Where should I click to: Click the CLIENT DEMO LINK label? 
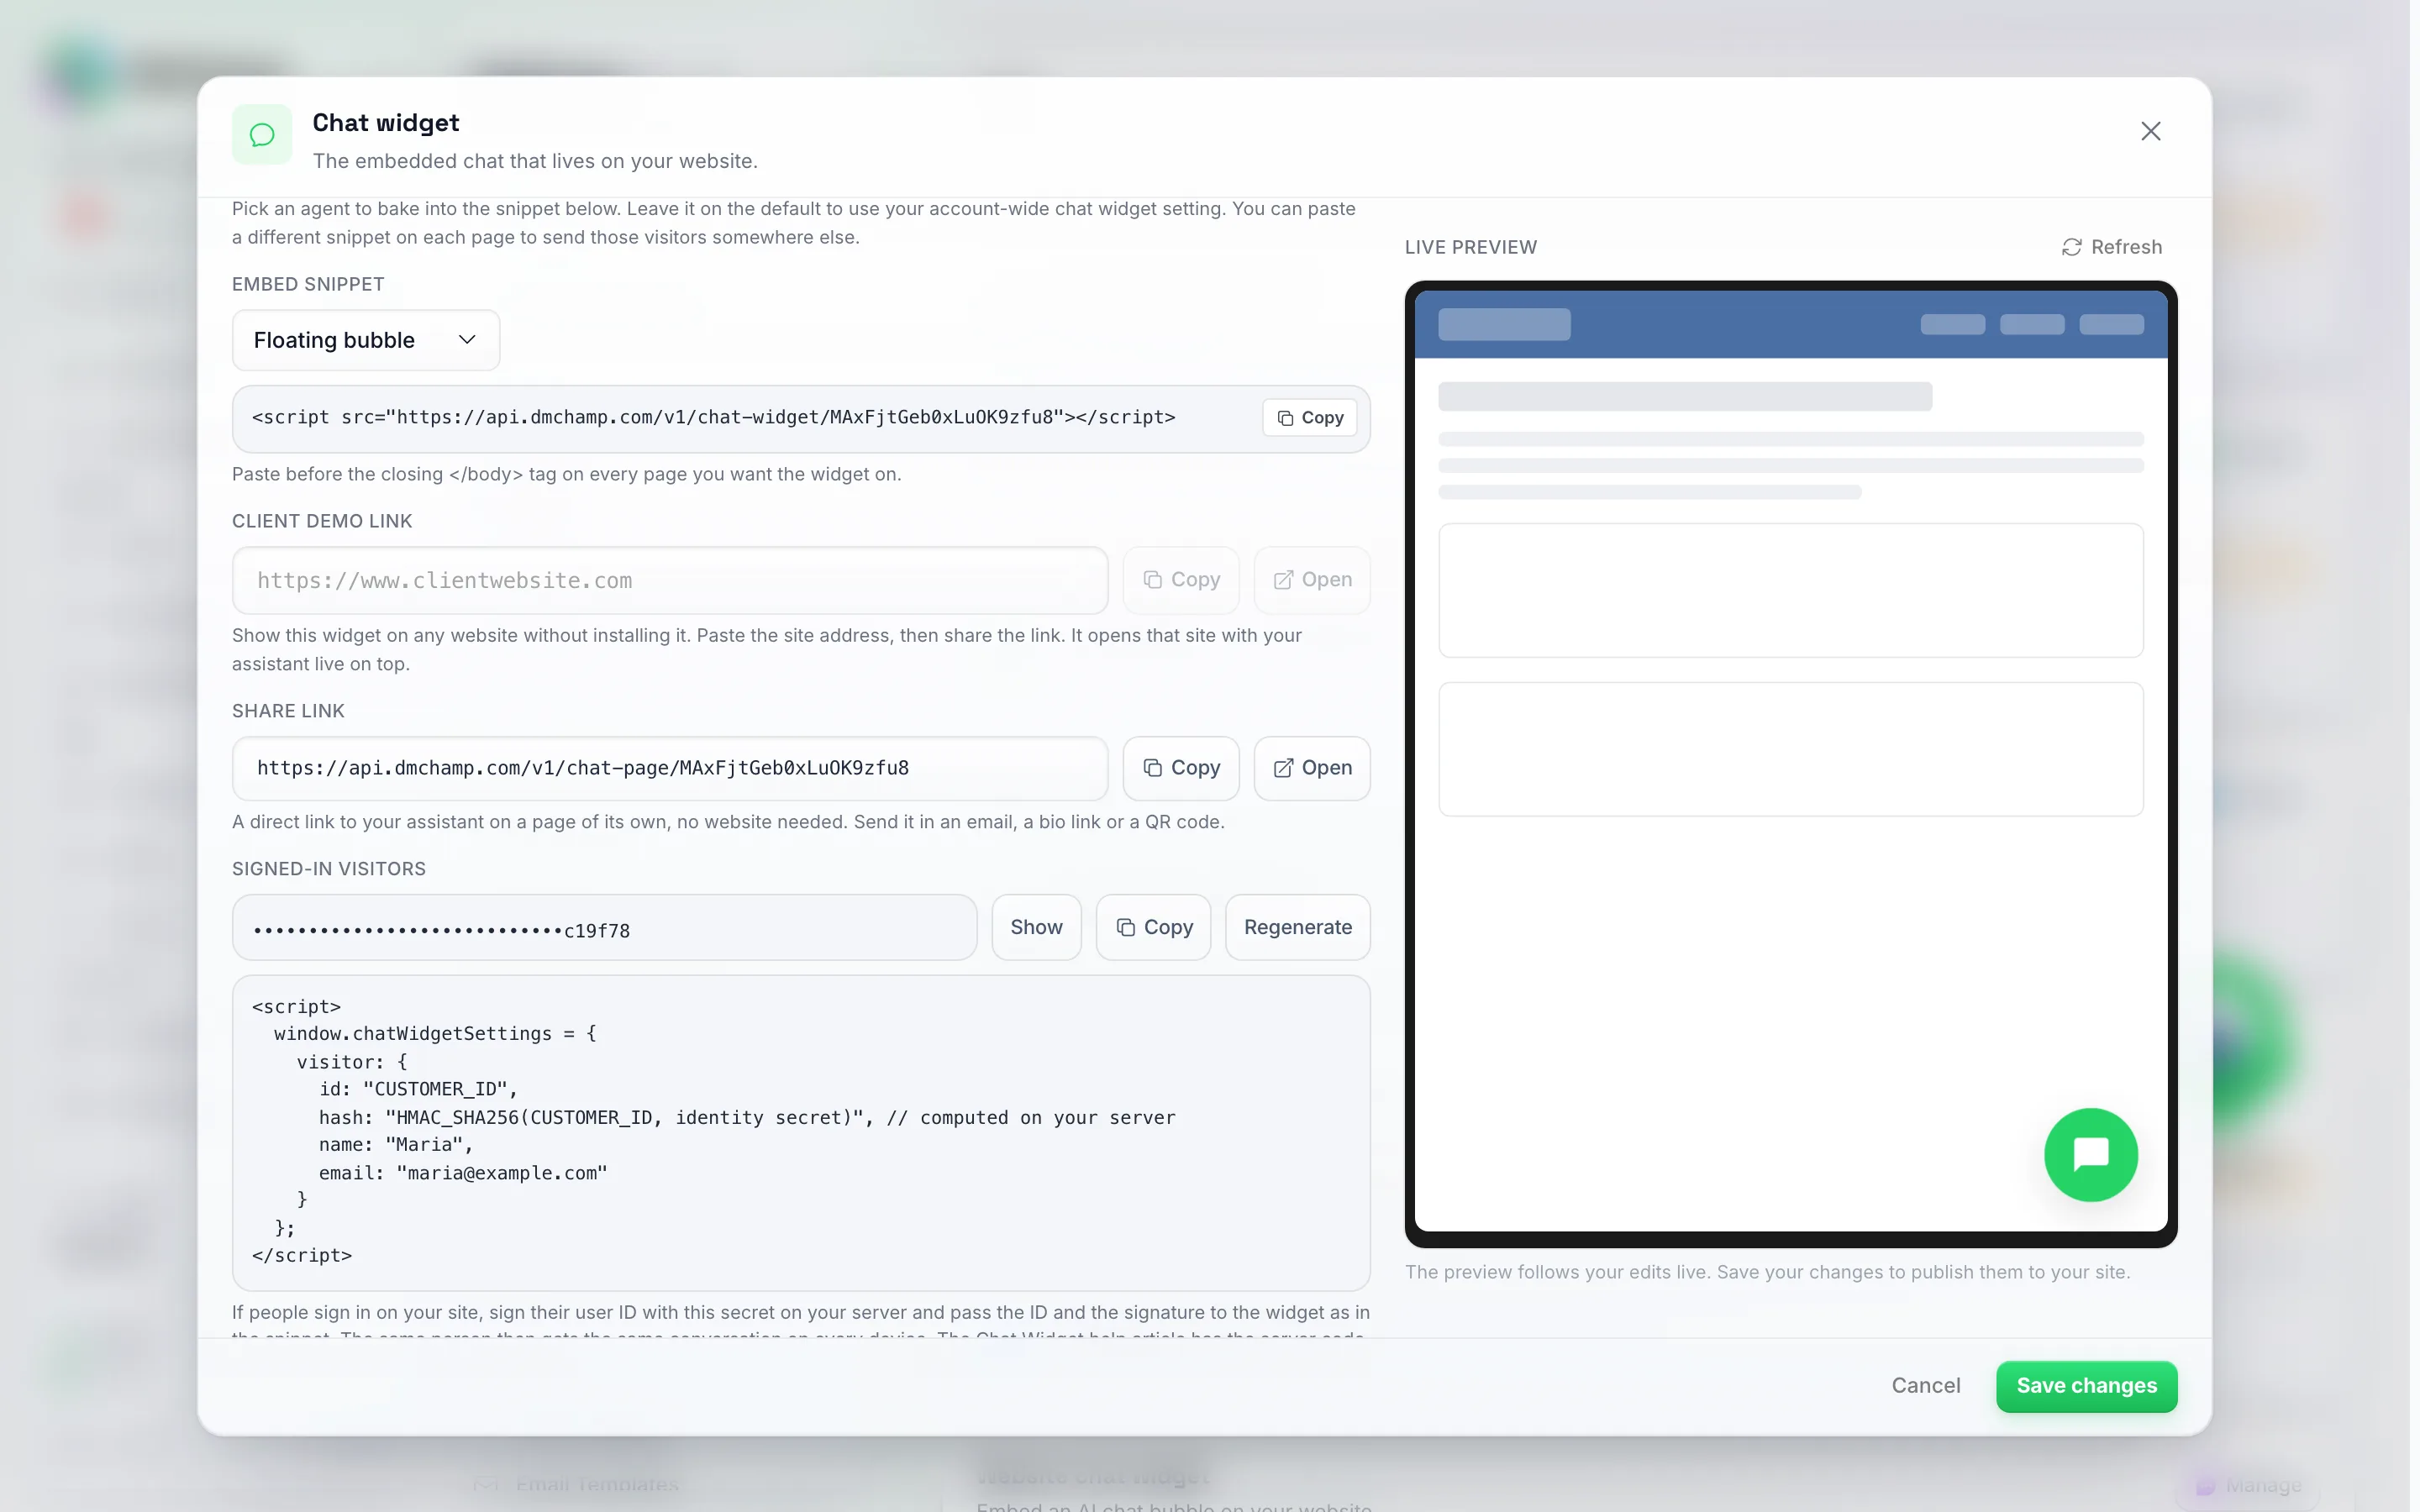tap(322, 522)
